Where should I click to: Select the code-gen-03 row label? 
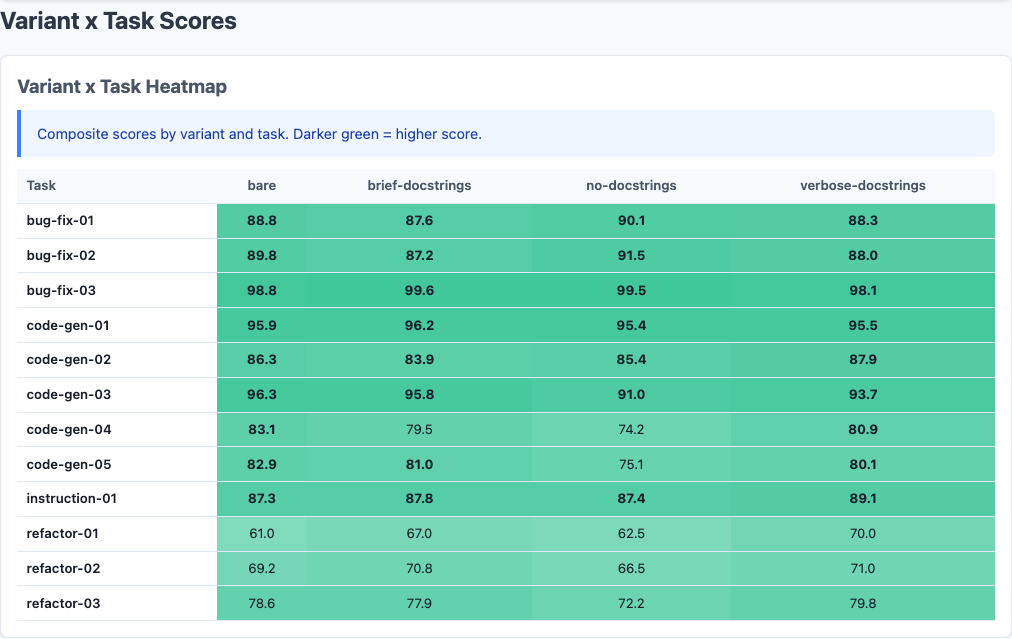(68, 394)
